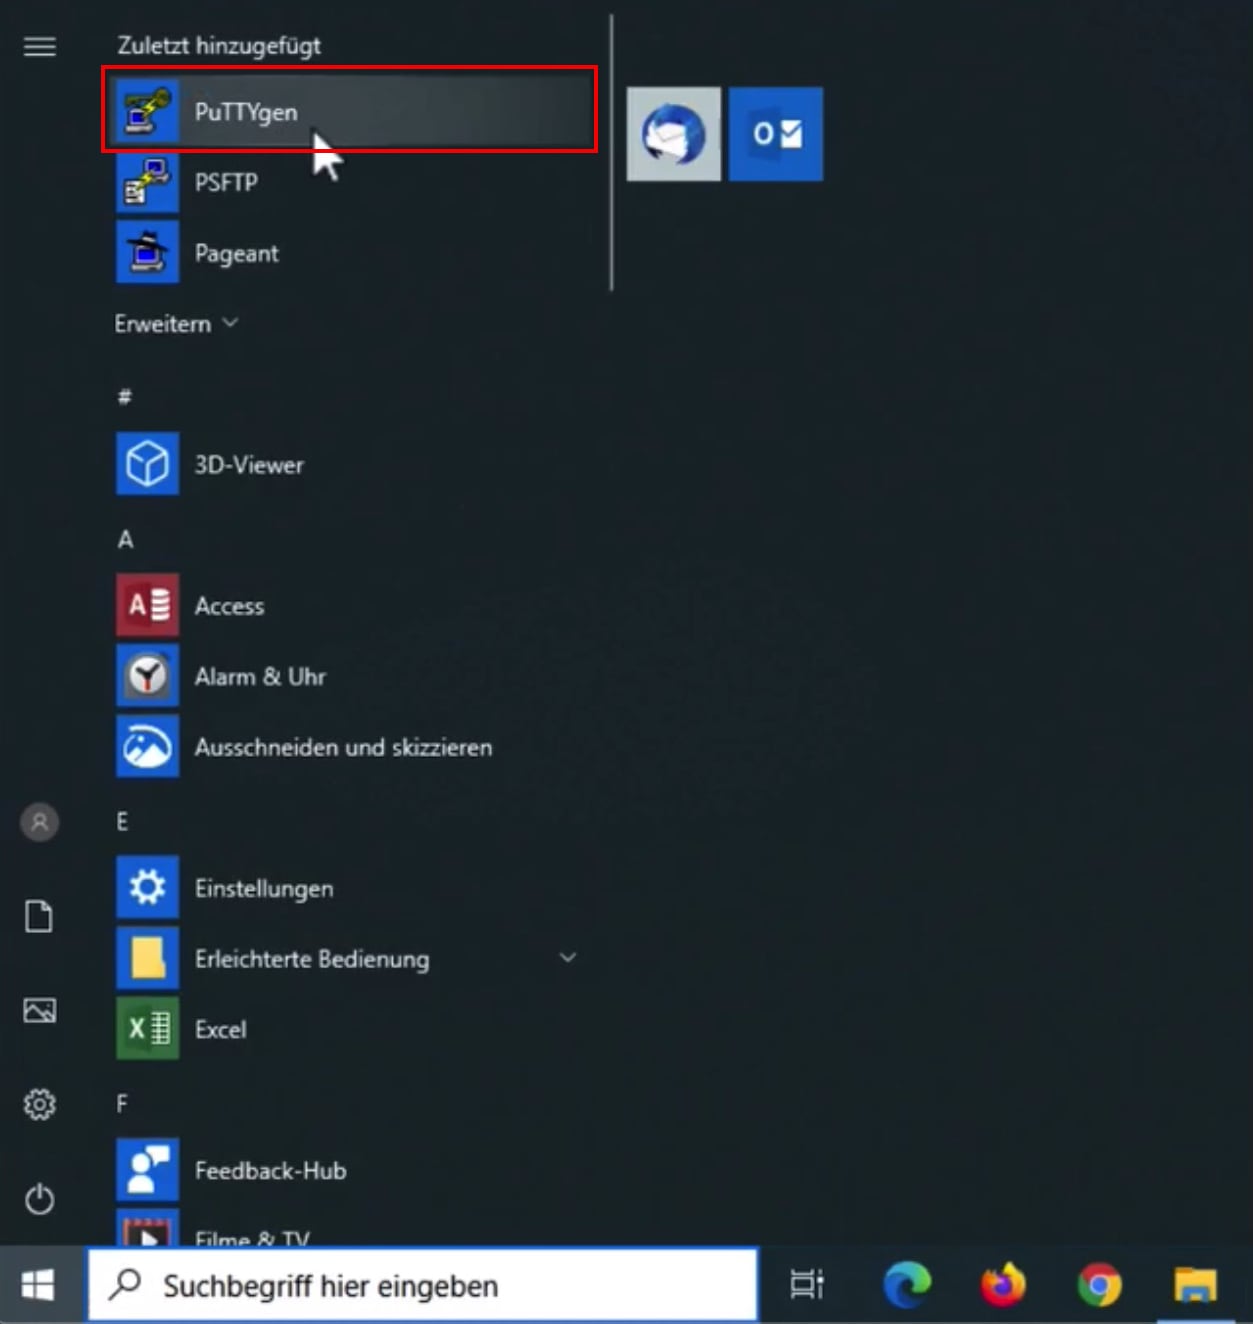Screen dimensions: 1253x1324
Task: Start the Pageant key agent
Action: (236, 253)
